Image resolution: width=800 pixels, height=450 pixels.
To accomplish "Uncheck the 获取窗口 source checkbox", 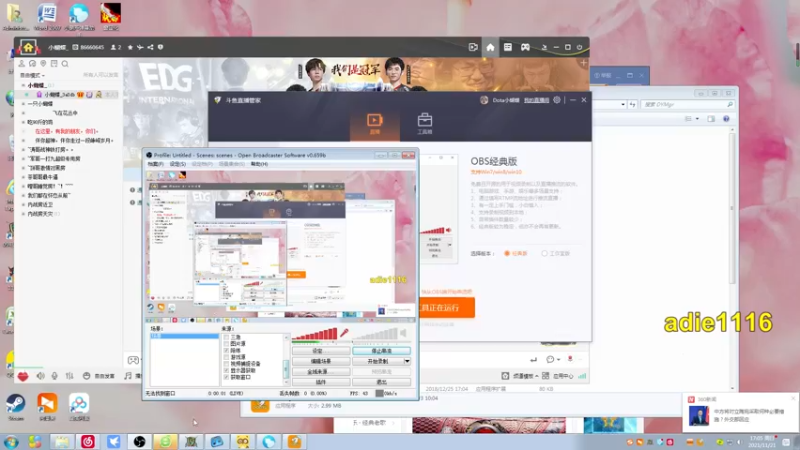I will click(x=227, y=377).
